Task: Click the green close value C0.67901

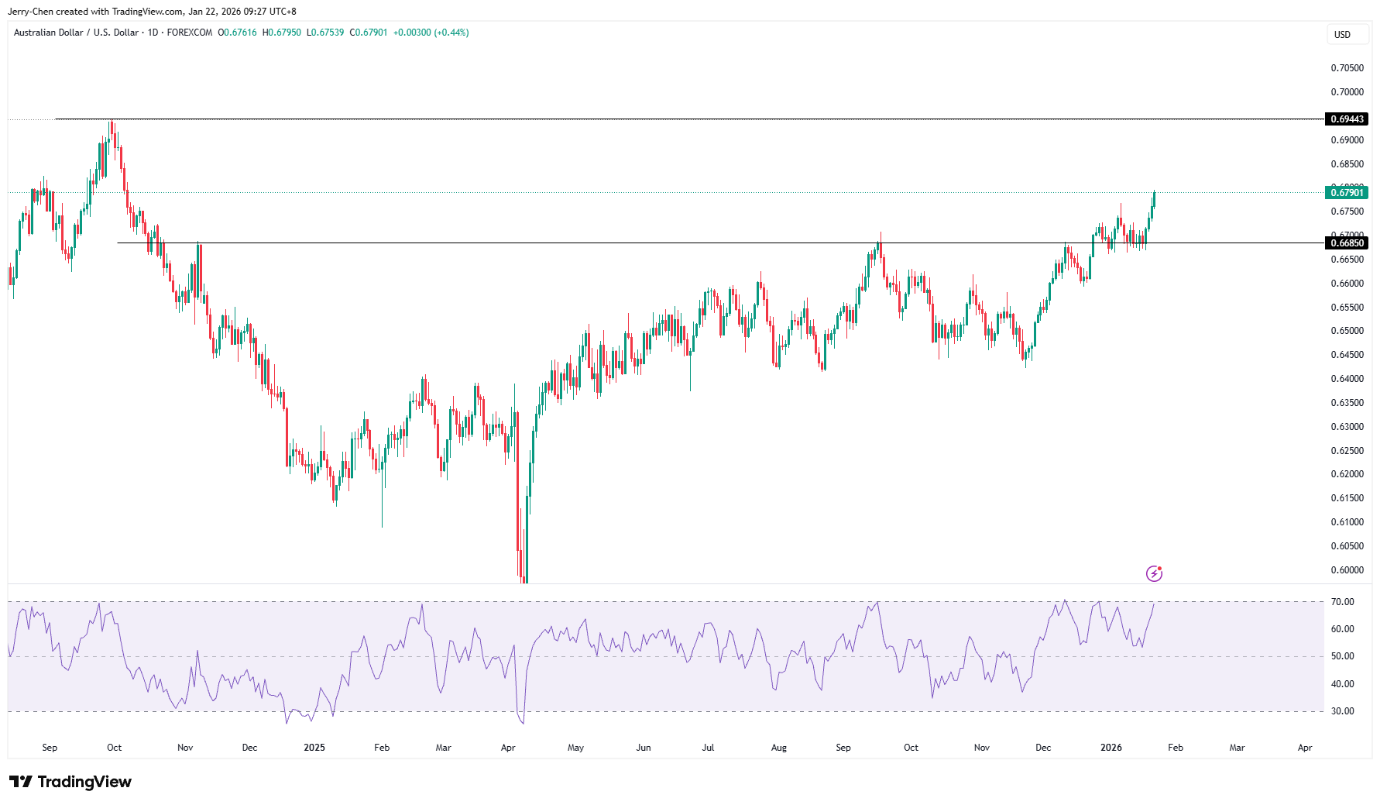Action: (369, 33)
